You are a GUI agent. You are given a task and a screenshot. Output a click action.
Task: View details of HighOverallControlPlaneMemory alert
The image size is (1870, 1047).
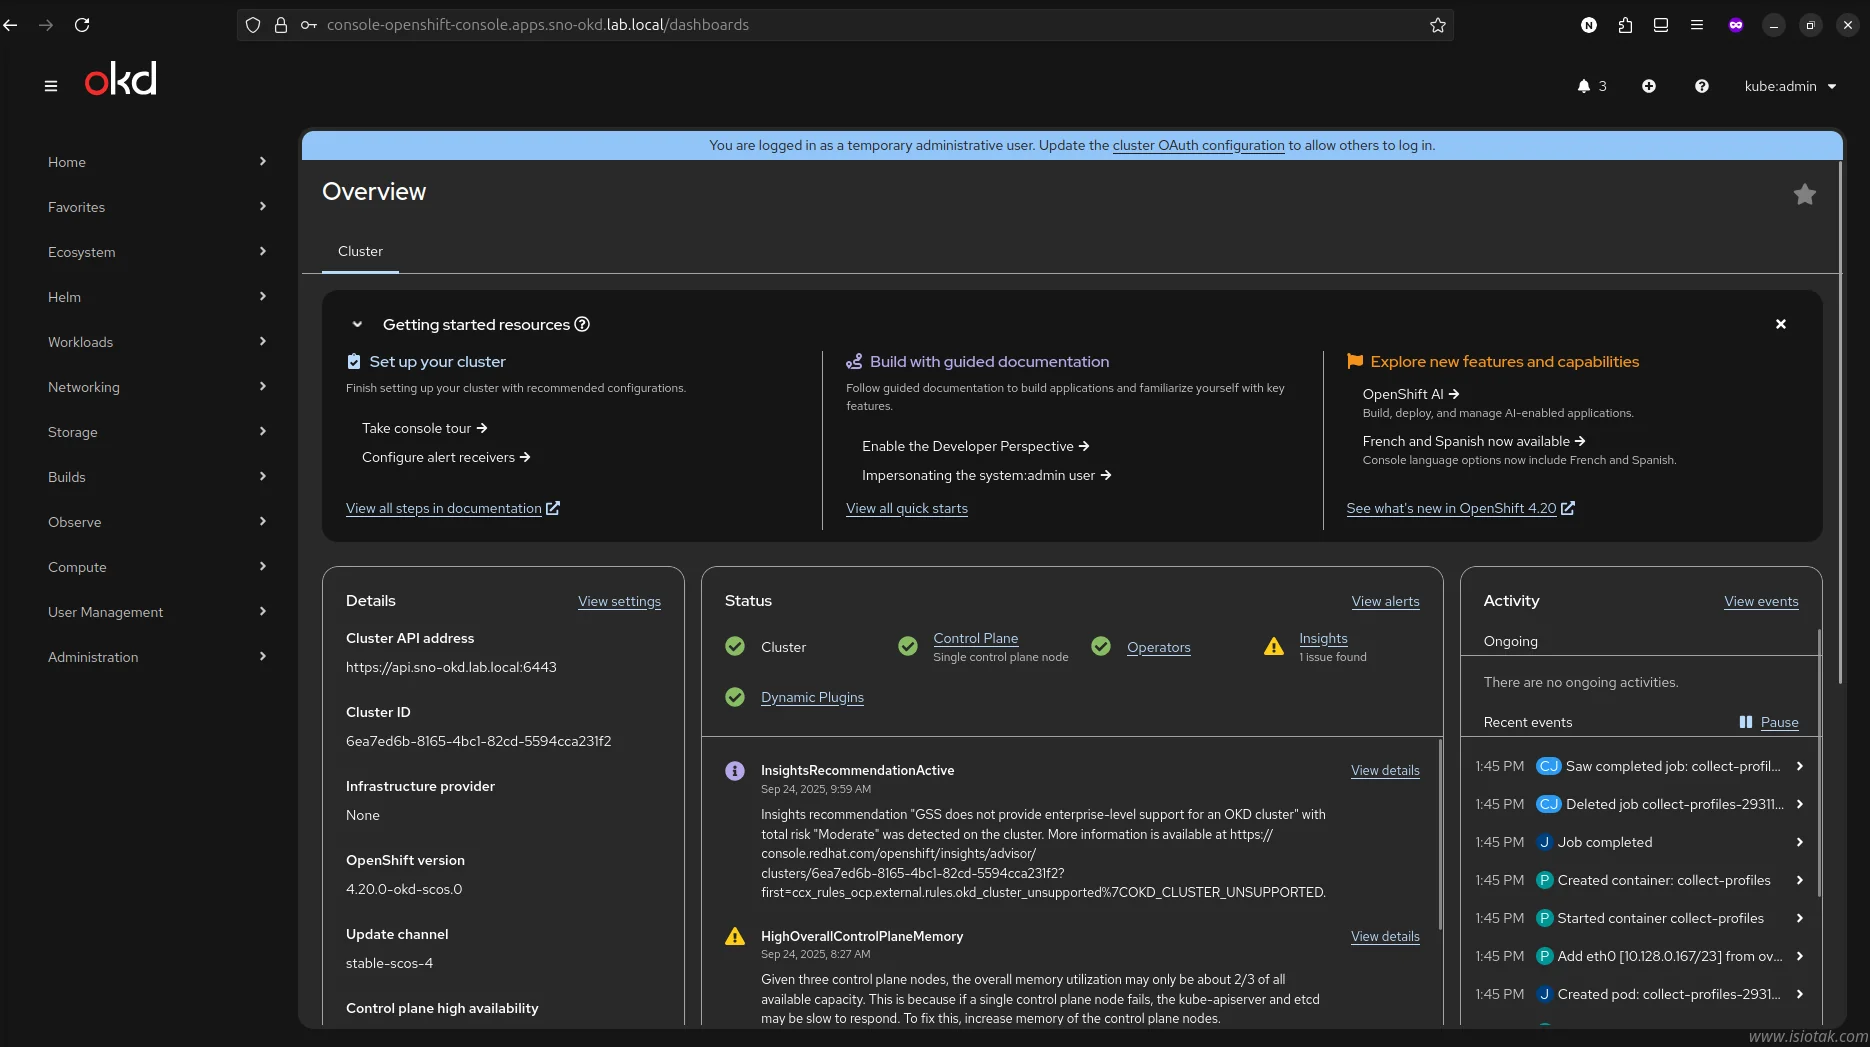pyautogui.click(x=1385, y=936)
